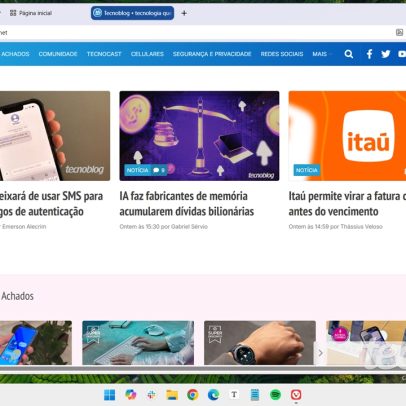
Task: Go to the COMUNIDADE section
Action: (x=58, y=54)
